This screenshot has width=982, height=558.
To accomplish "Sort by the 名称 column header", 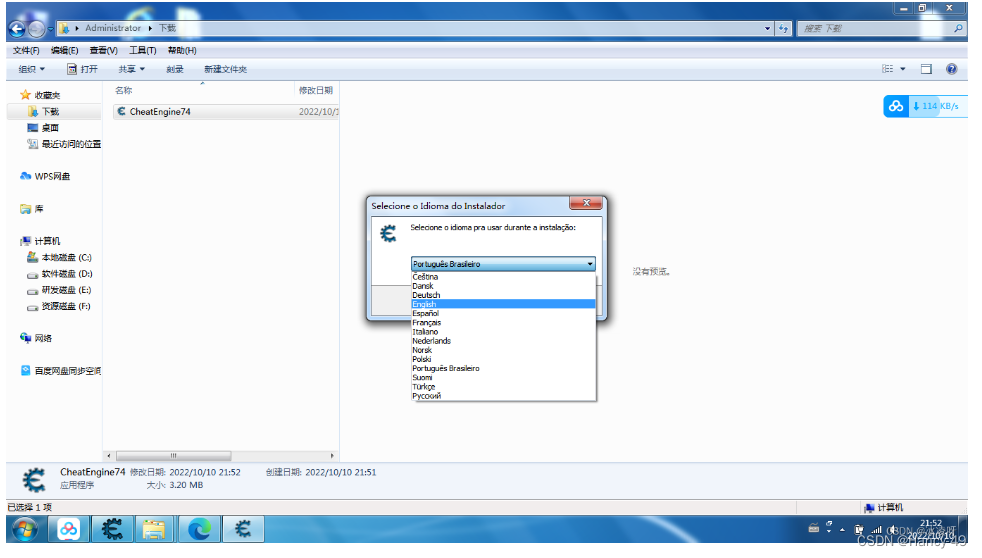I will point(123,90).
